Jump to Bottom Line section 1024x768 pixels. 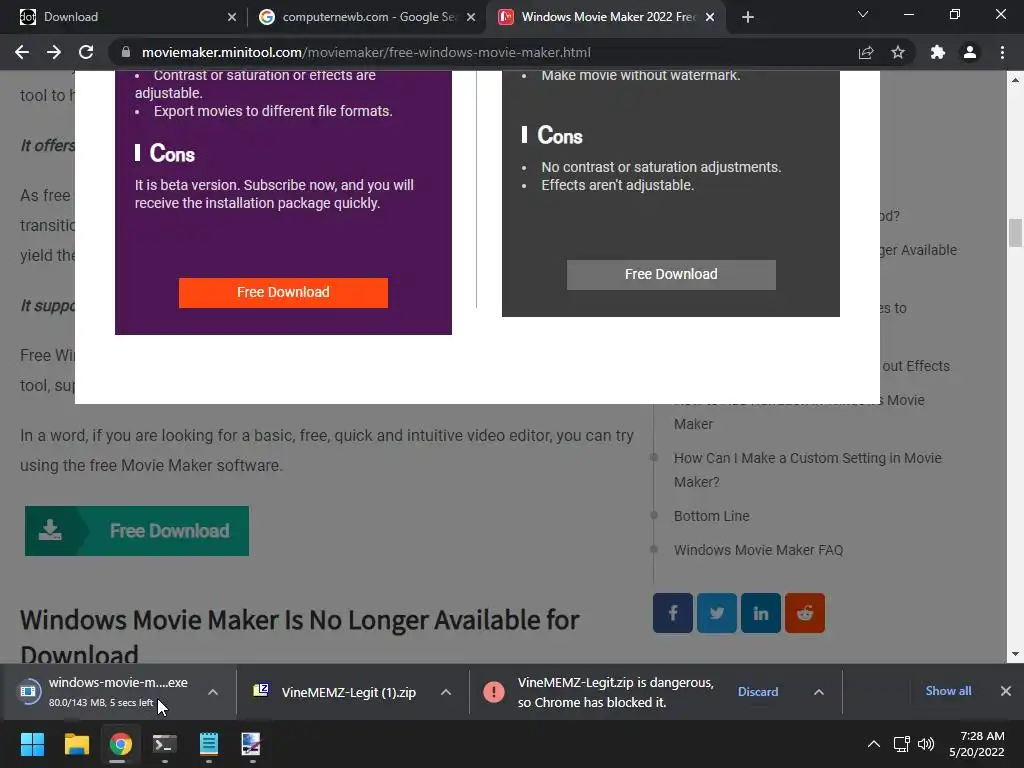pos(712,516)
